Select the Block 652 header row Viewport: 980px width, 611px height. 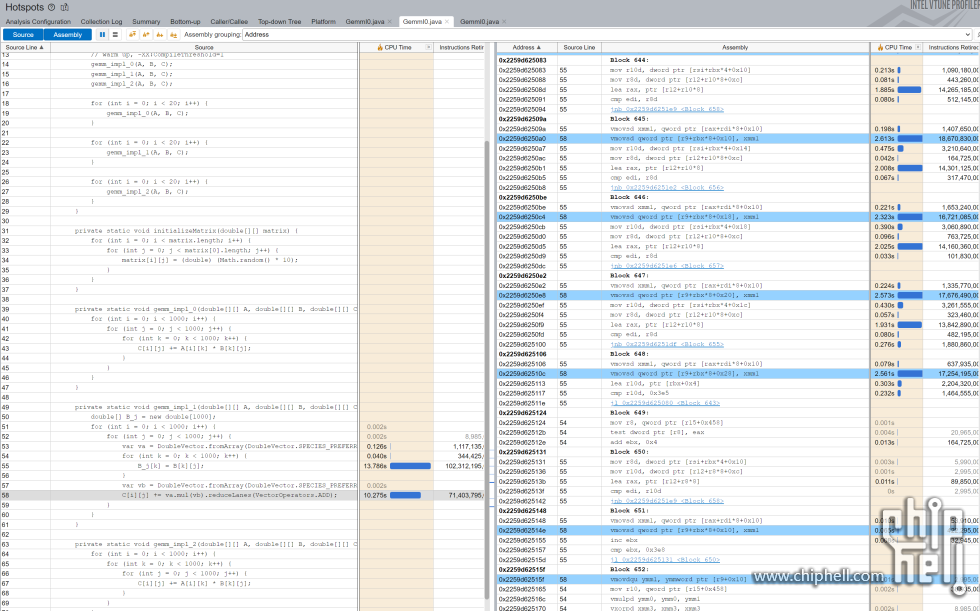point(738,570)
